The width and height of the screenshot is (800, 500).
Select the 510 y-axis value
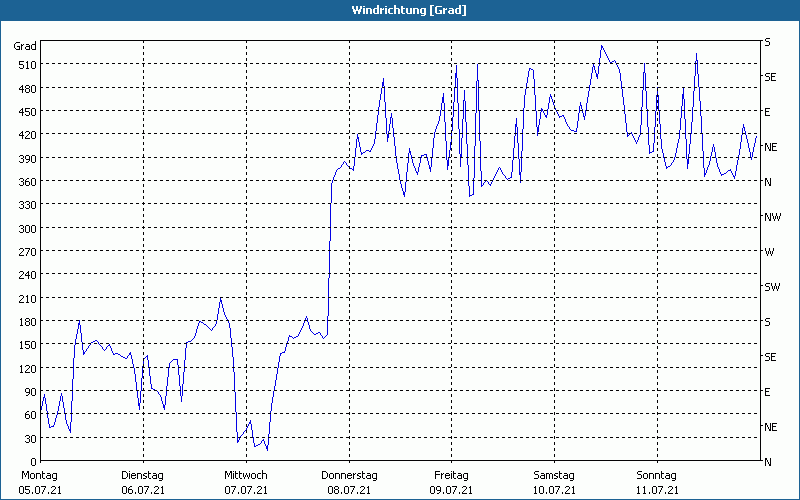tap(28, 65)
